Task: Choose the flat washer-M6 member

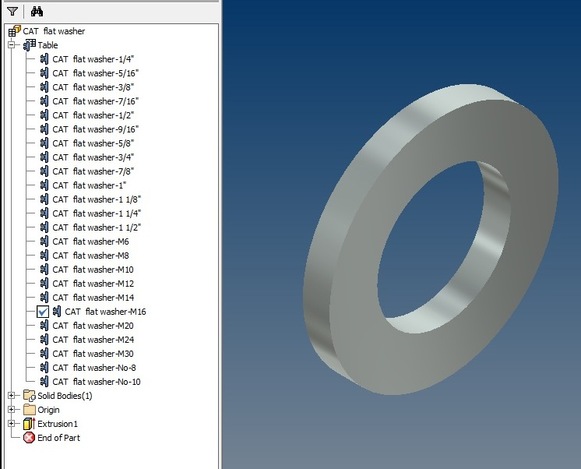Action: tap(85, 242)
